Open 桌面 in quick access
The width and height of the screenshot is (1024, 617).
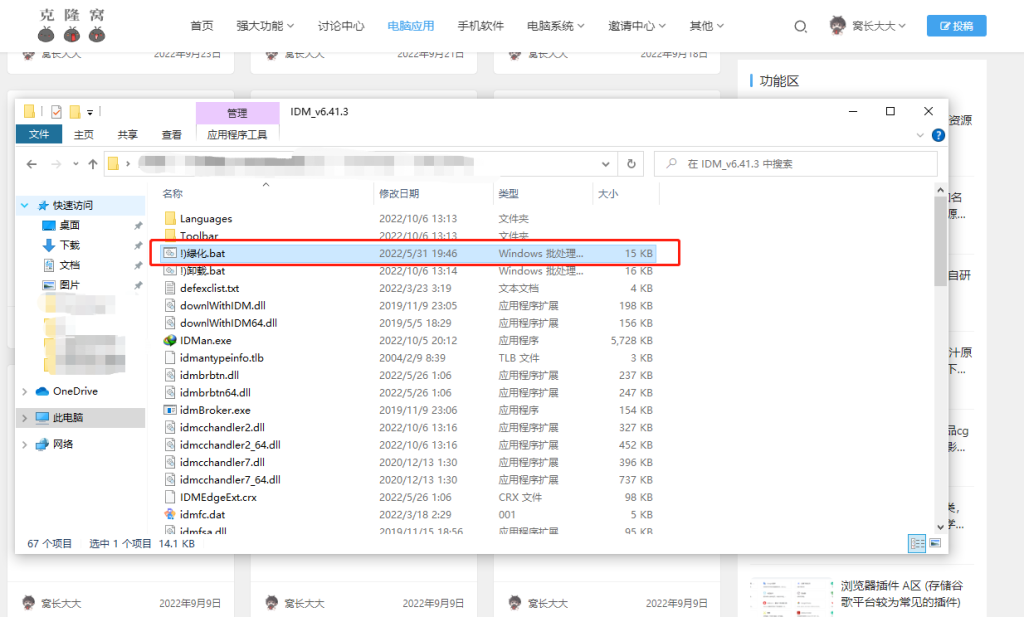click(x=70, y=225)
